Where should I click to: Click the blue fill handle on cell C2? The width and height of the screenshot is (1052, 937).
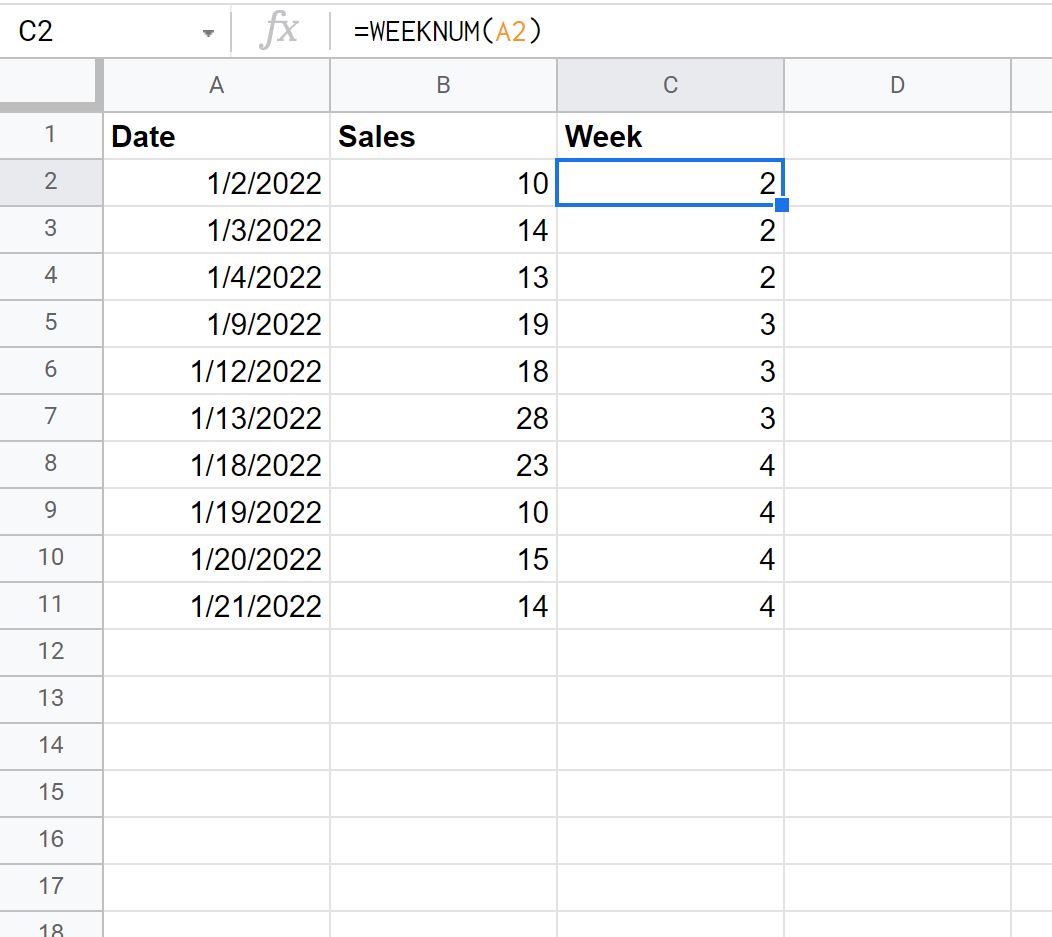point(782,205)
